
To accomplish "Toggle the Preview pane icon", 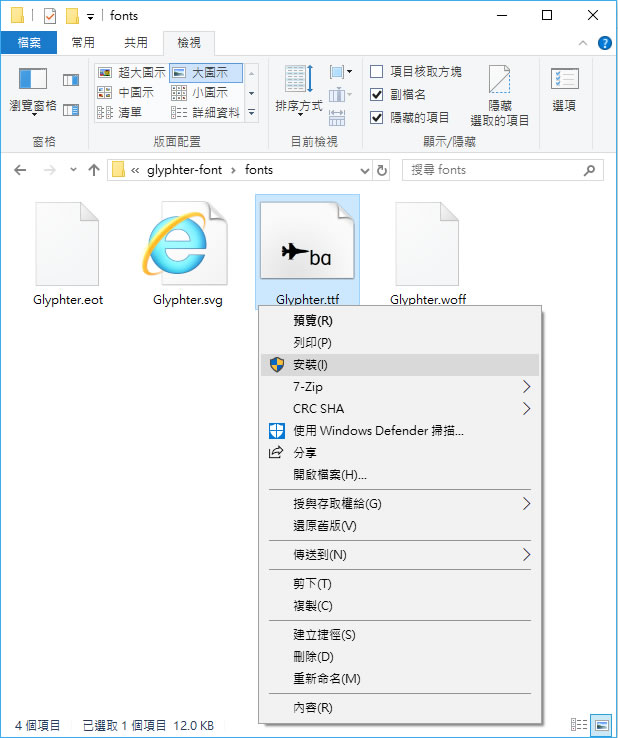I will pos(71,80).
